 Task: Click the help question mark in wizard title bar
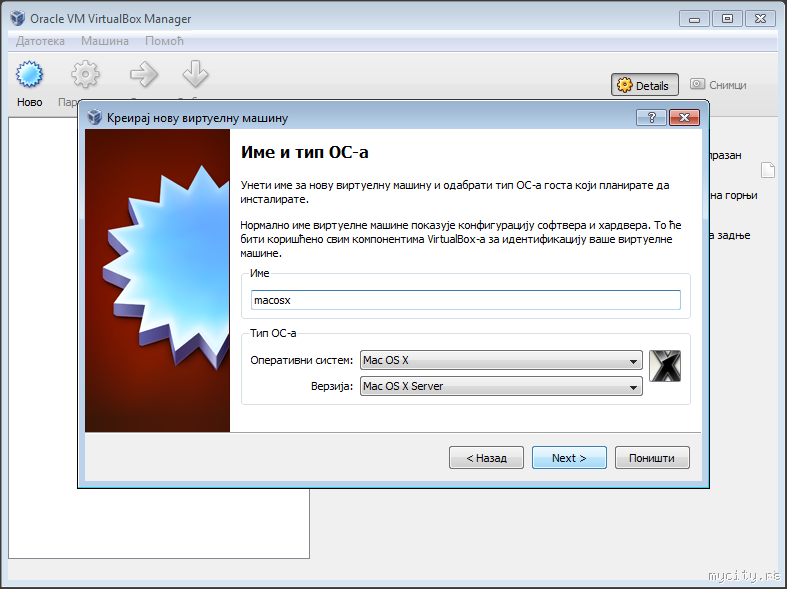tap(651, 117)
